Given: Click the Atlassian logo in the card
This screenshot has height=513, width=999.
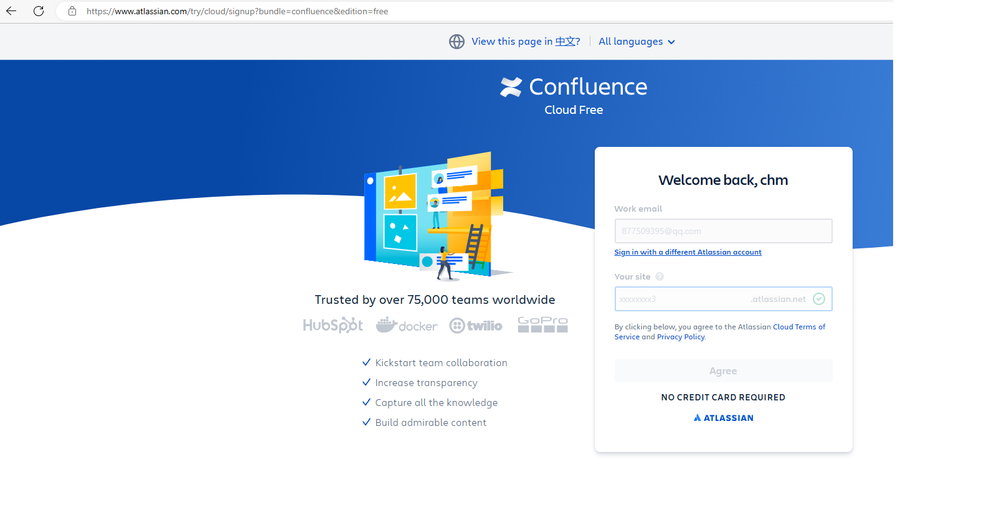Looking at the screenshot, I should (723, 418).
